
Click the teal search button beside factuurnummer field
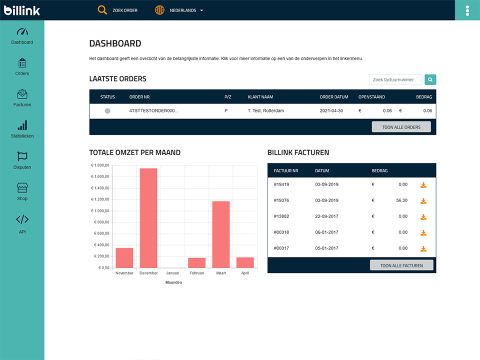430,80
